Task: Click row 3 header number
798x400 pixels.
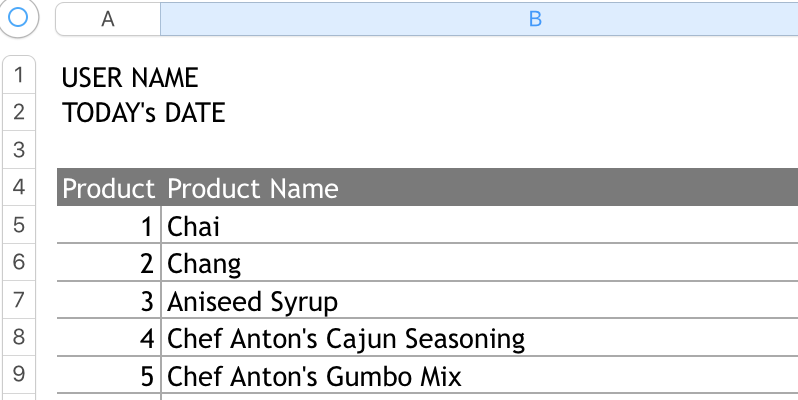Action: click(19, 150)
